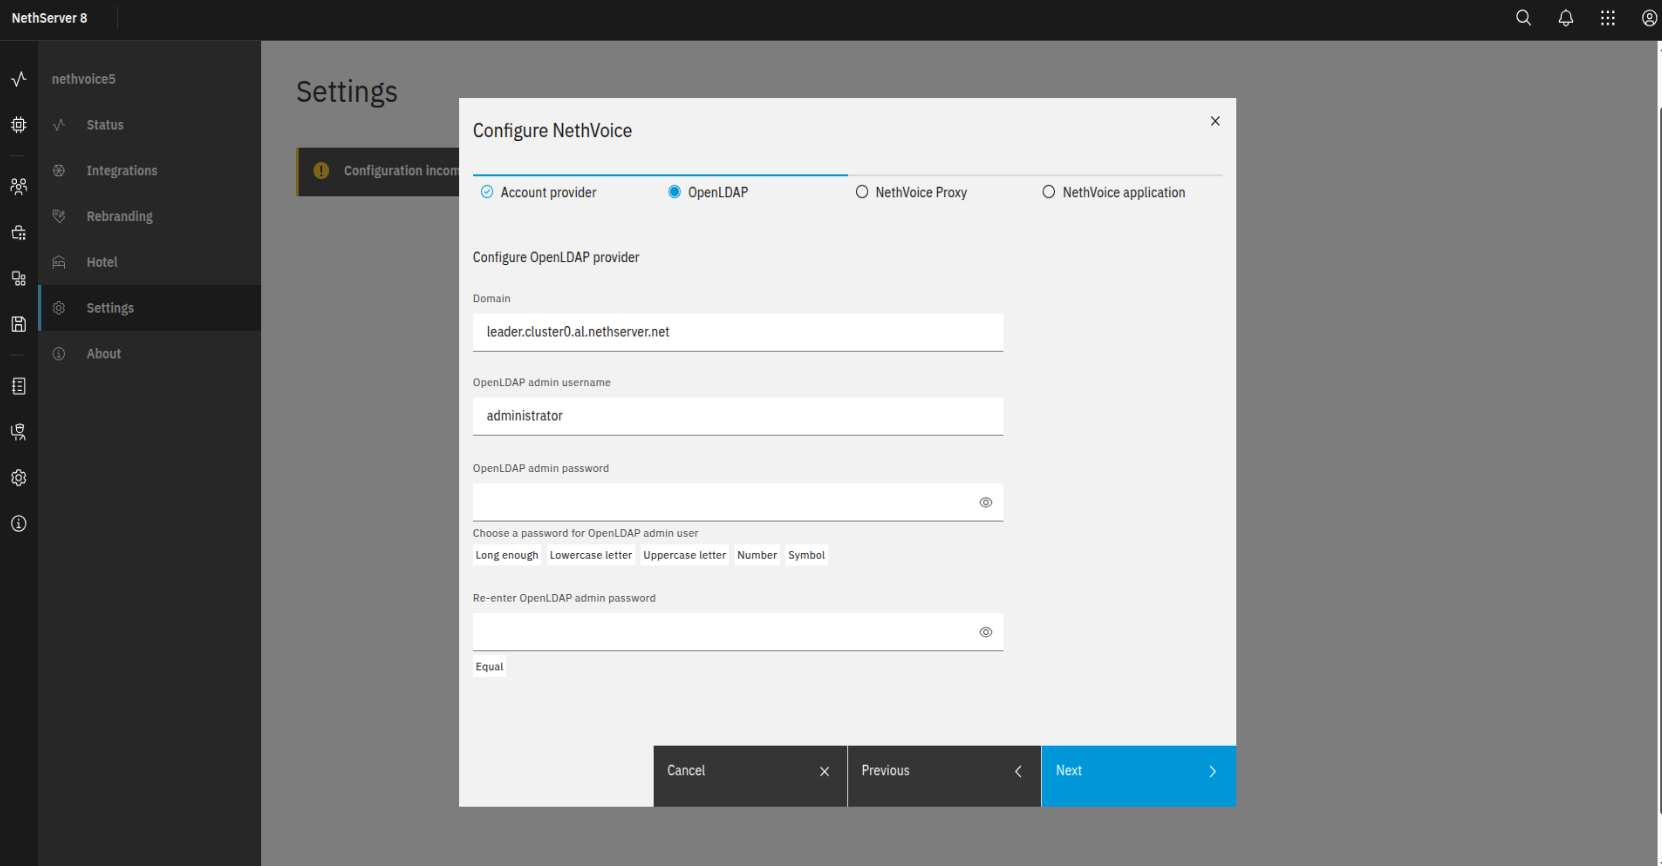This screenshot has height=866, width=1662.
Task: Open the Rebranding menu item
Action: coord(119,216)
